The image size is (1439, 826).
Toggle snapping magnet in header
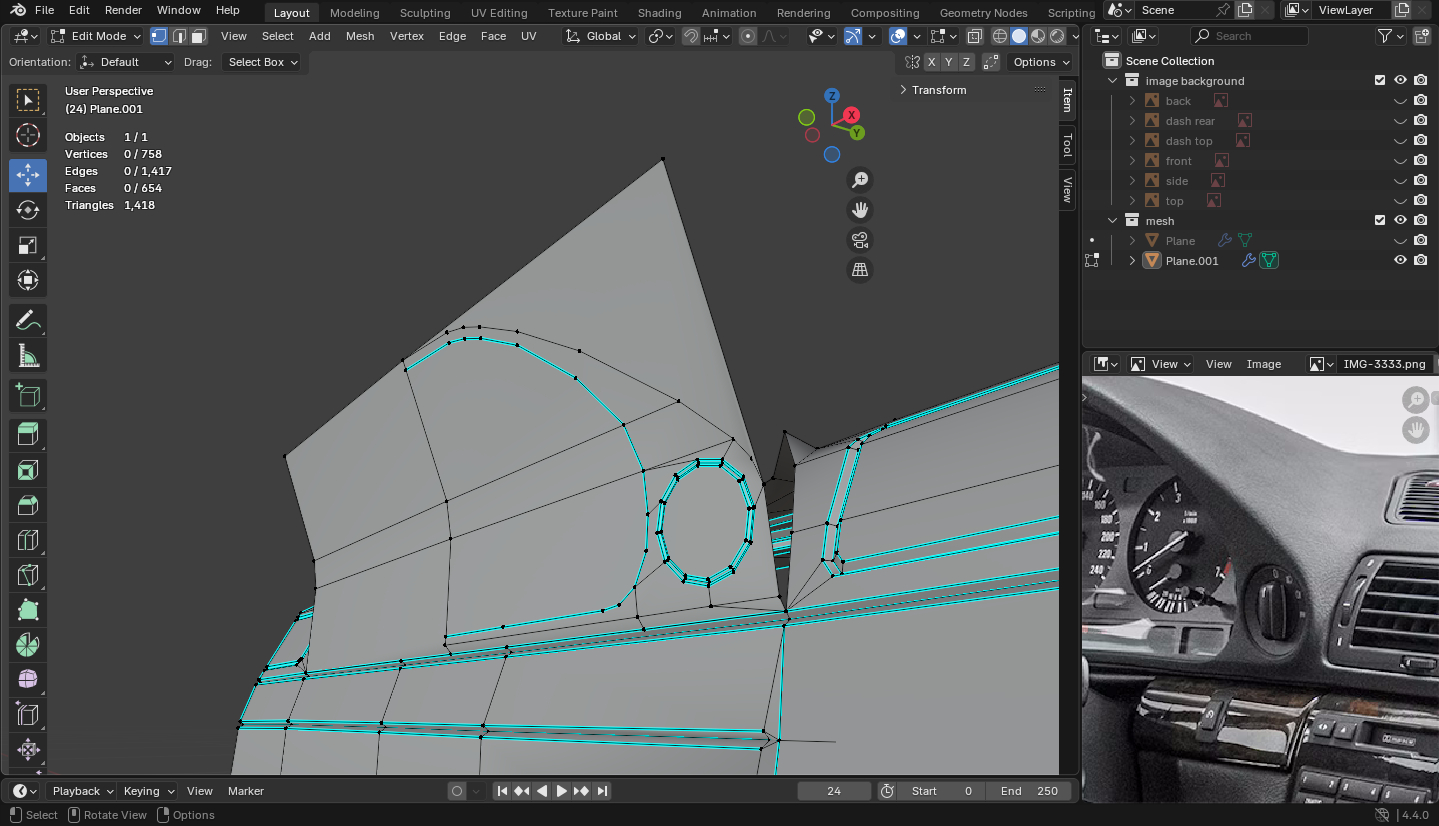691,36
